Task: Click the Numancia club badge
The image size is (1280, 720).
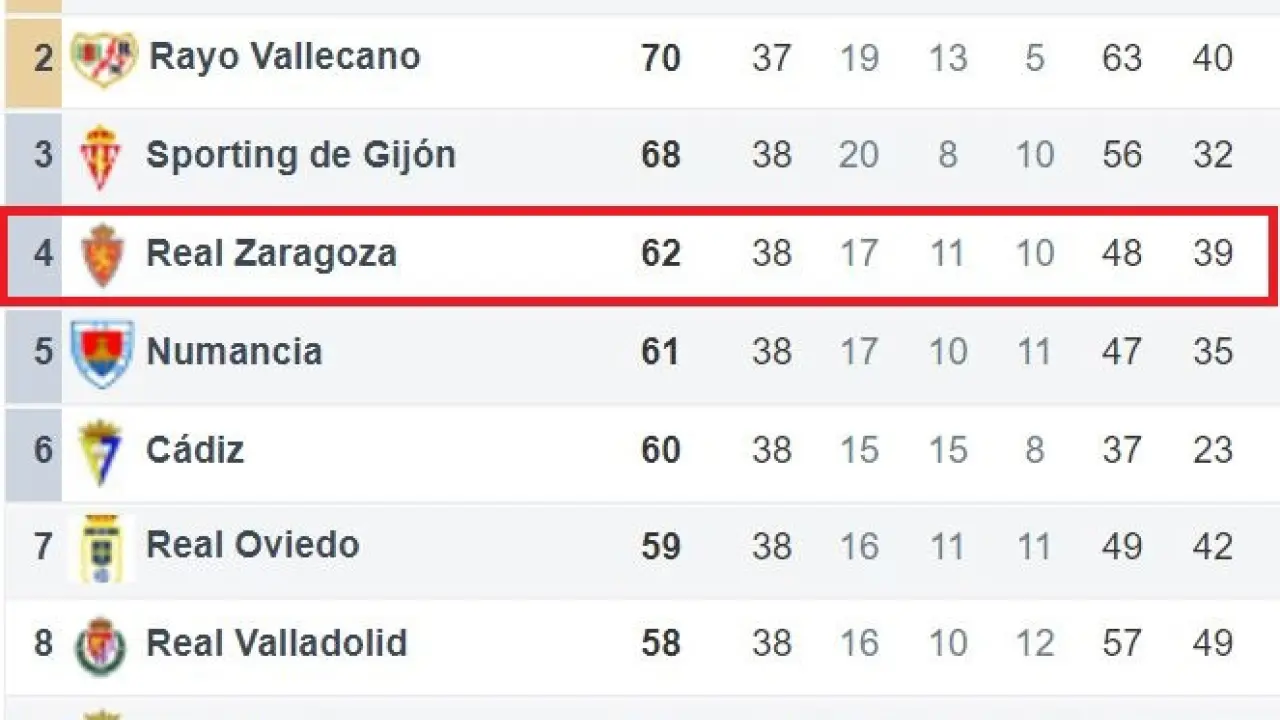Action: coord(102,353)
